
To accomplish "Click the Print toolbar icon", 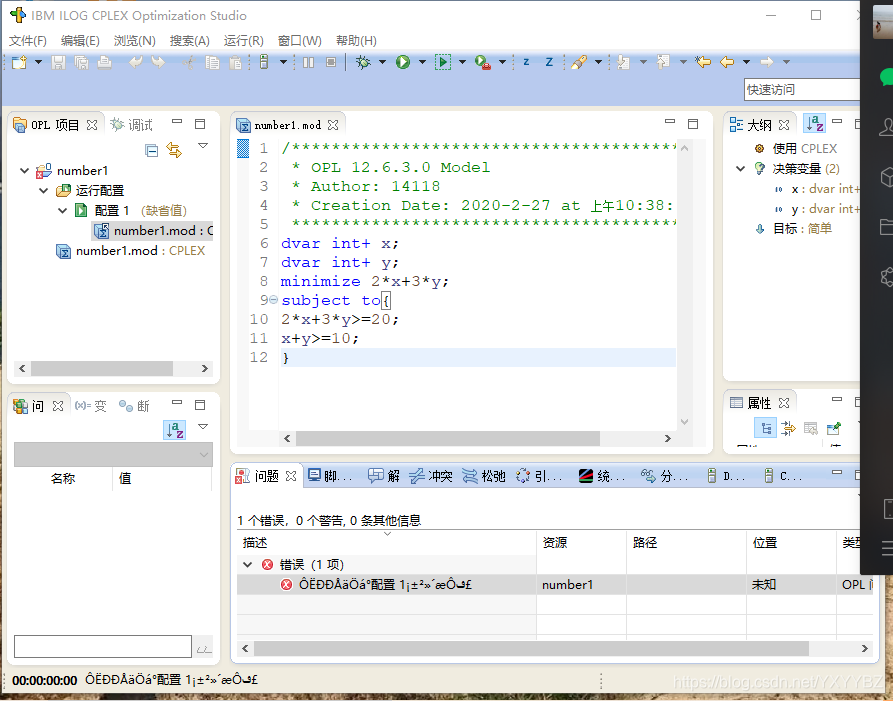I will click(x=104, y=62).
